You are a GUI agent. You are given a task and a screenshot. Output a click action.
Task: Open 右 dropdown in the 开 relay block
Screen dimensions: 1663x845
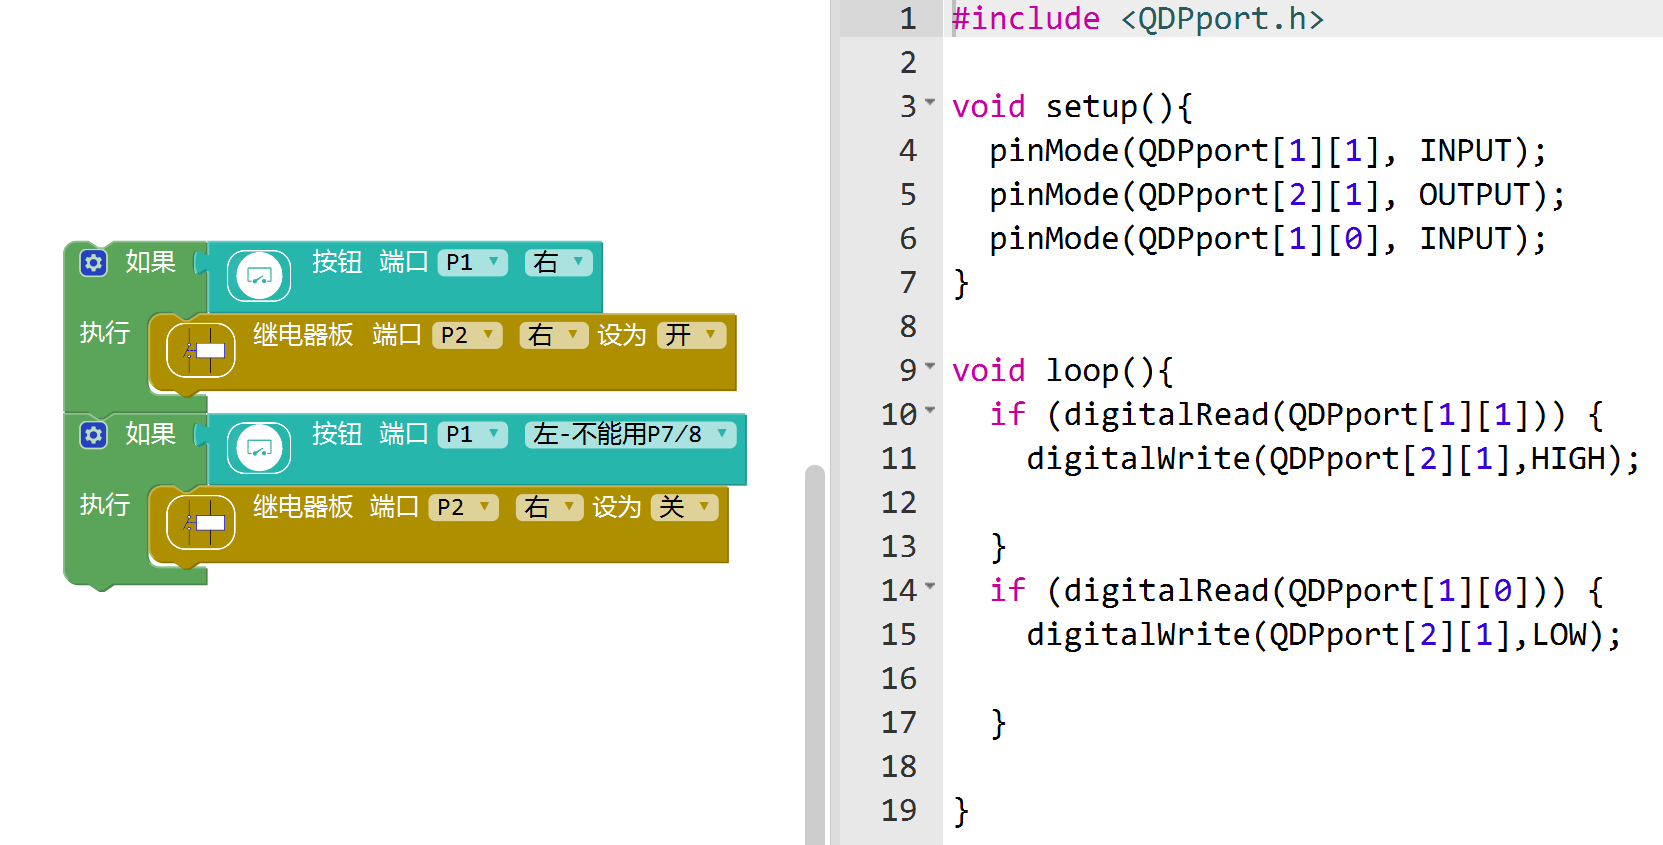pyautogui.click(x=553, y=335)
